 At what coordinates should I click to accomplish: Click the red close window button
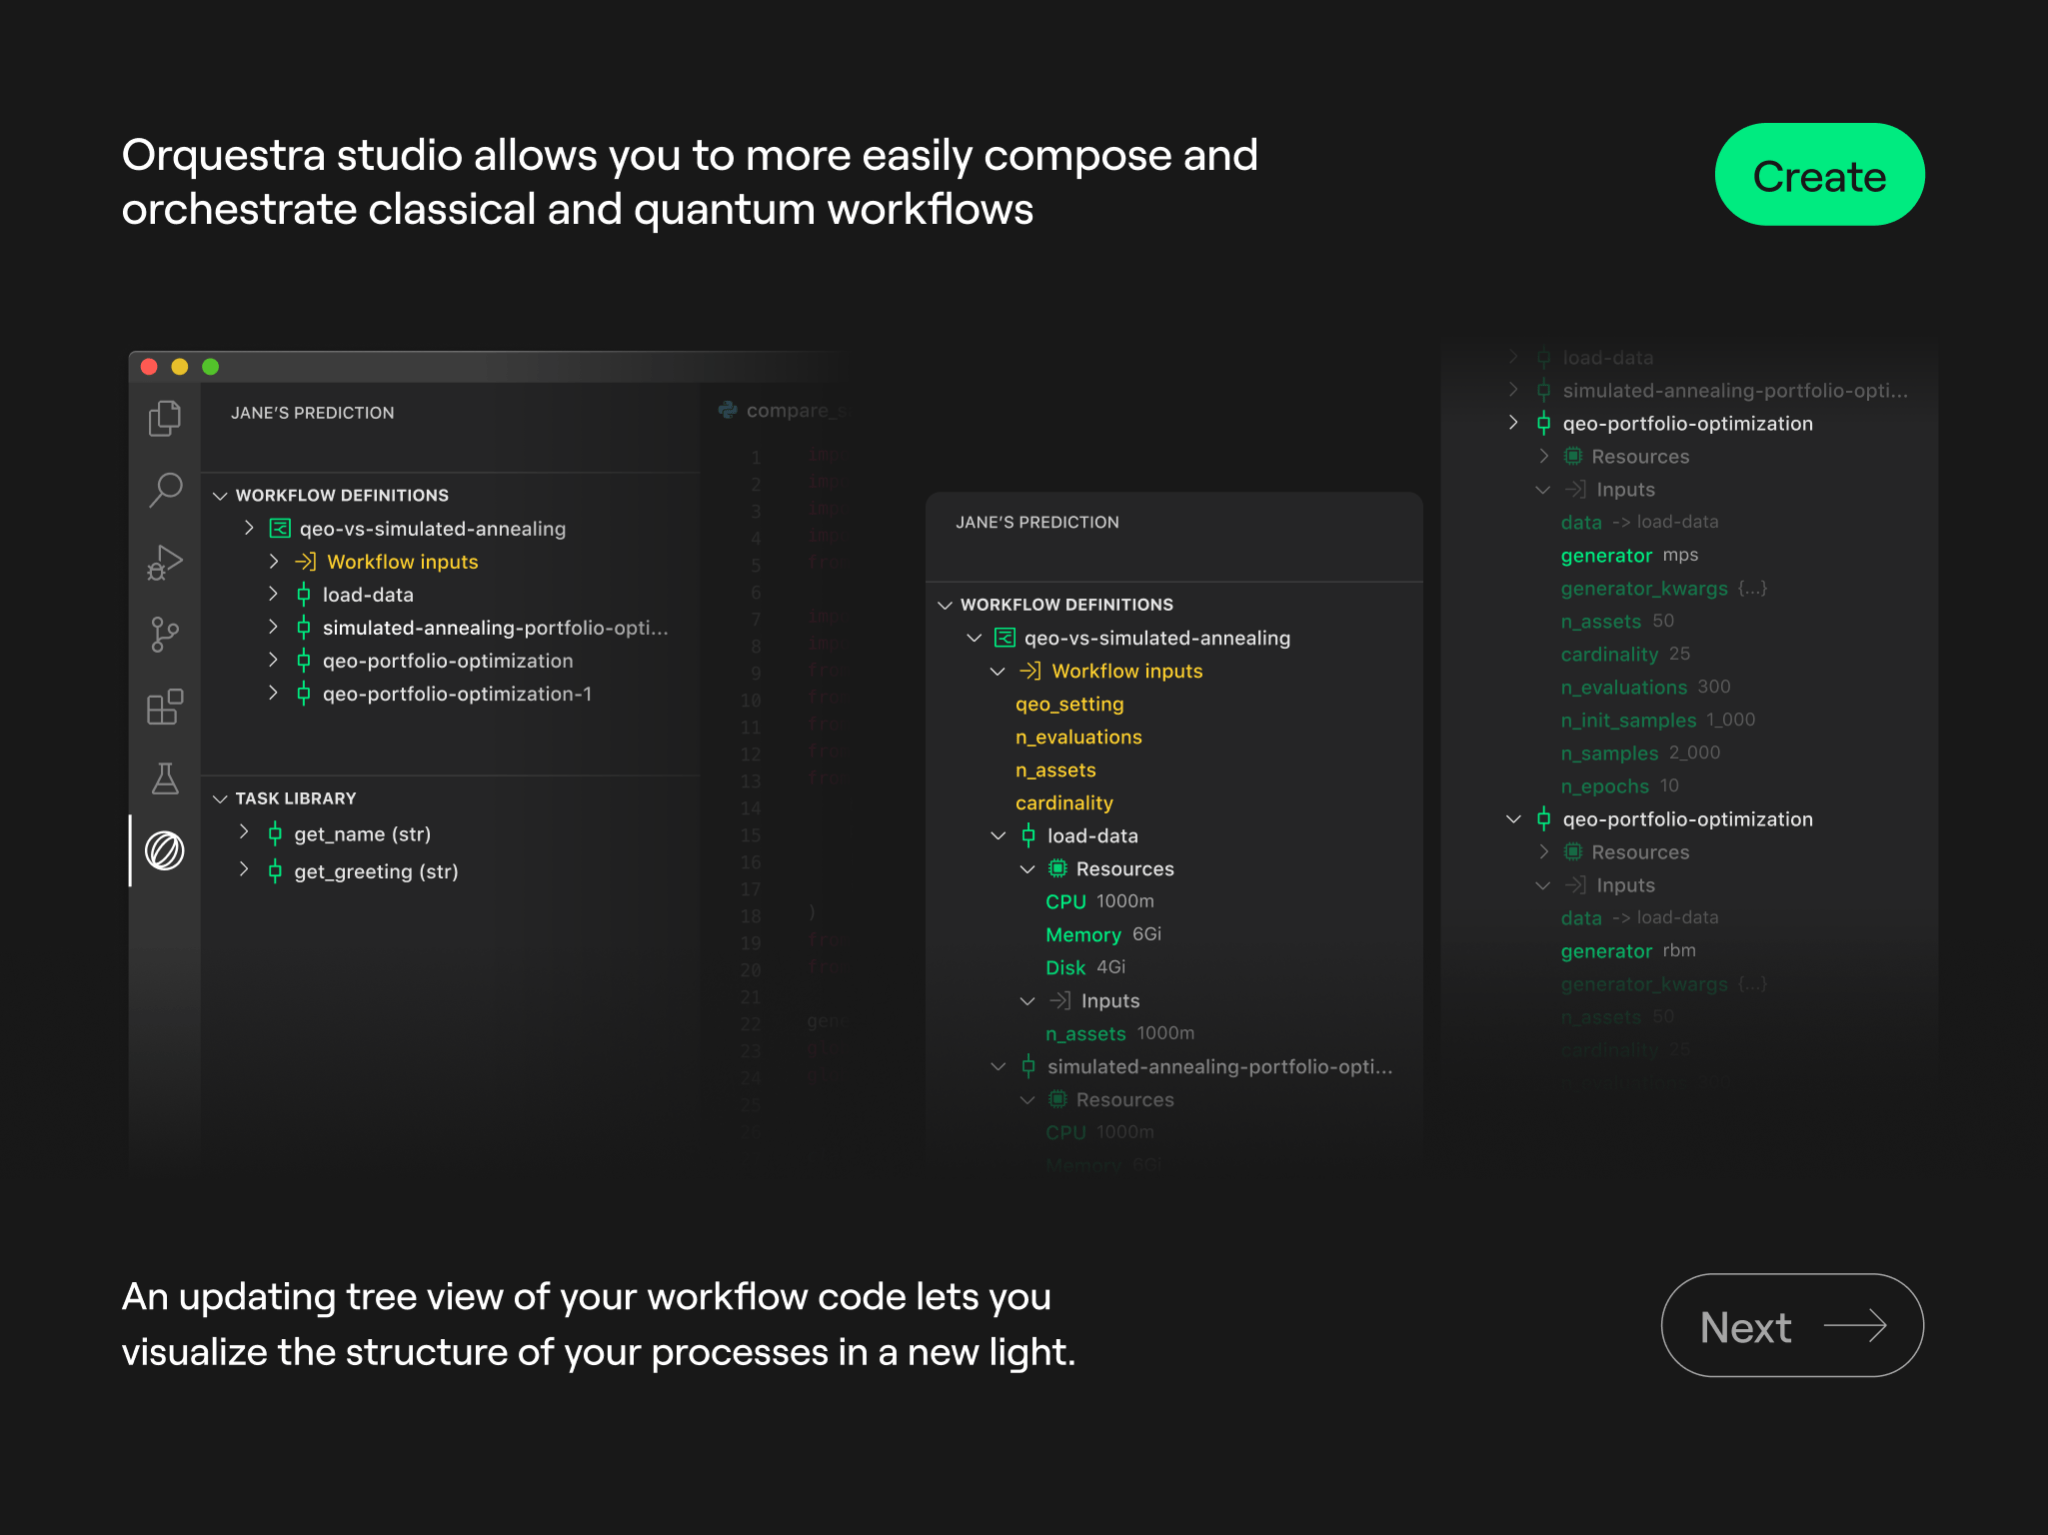click(149, 367)
